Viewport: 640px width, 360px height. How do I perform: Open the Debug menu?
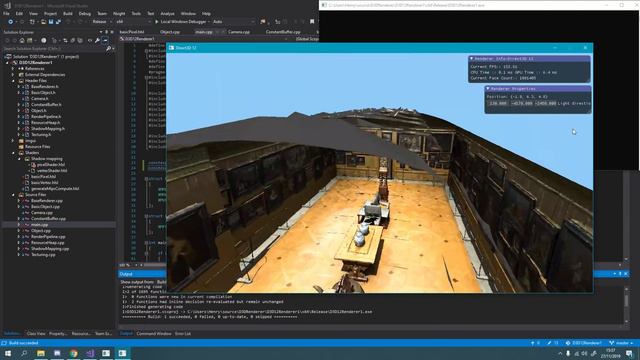pyautogui.click(x=84, y=13)
